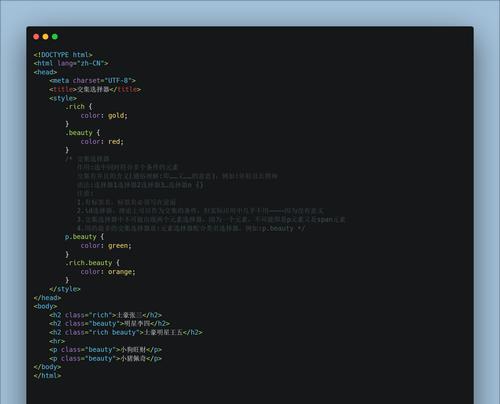Click the meta charset="UTF-8" line
The width and height of the screenshot is (500, 404).
coord(92,81)
